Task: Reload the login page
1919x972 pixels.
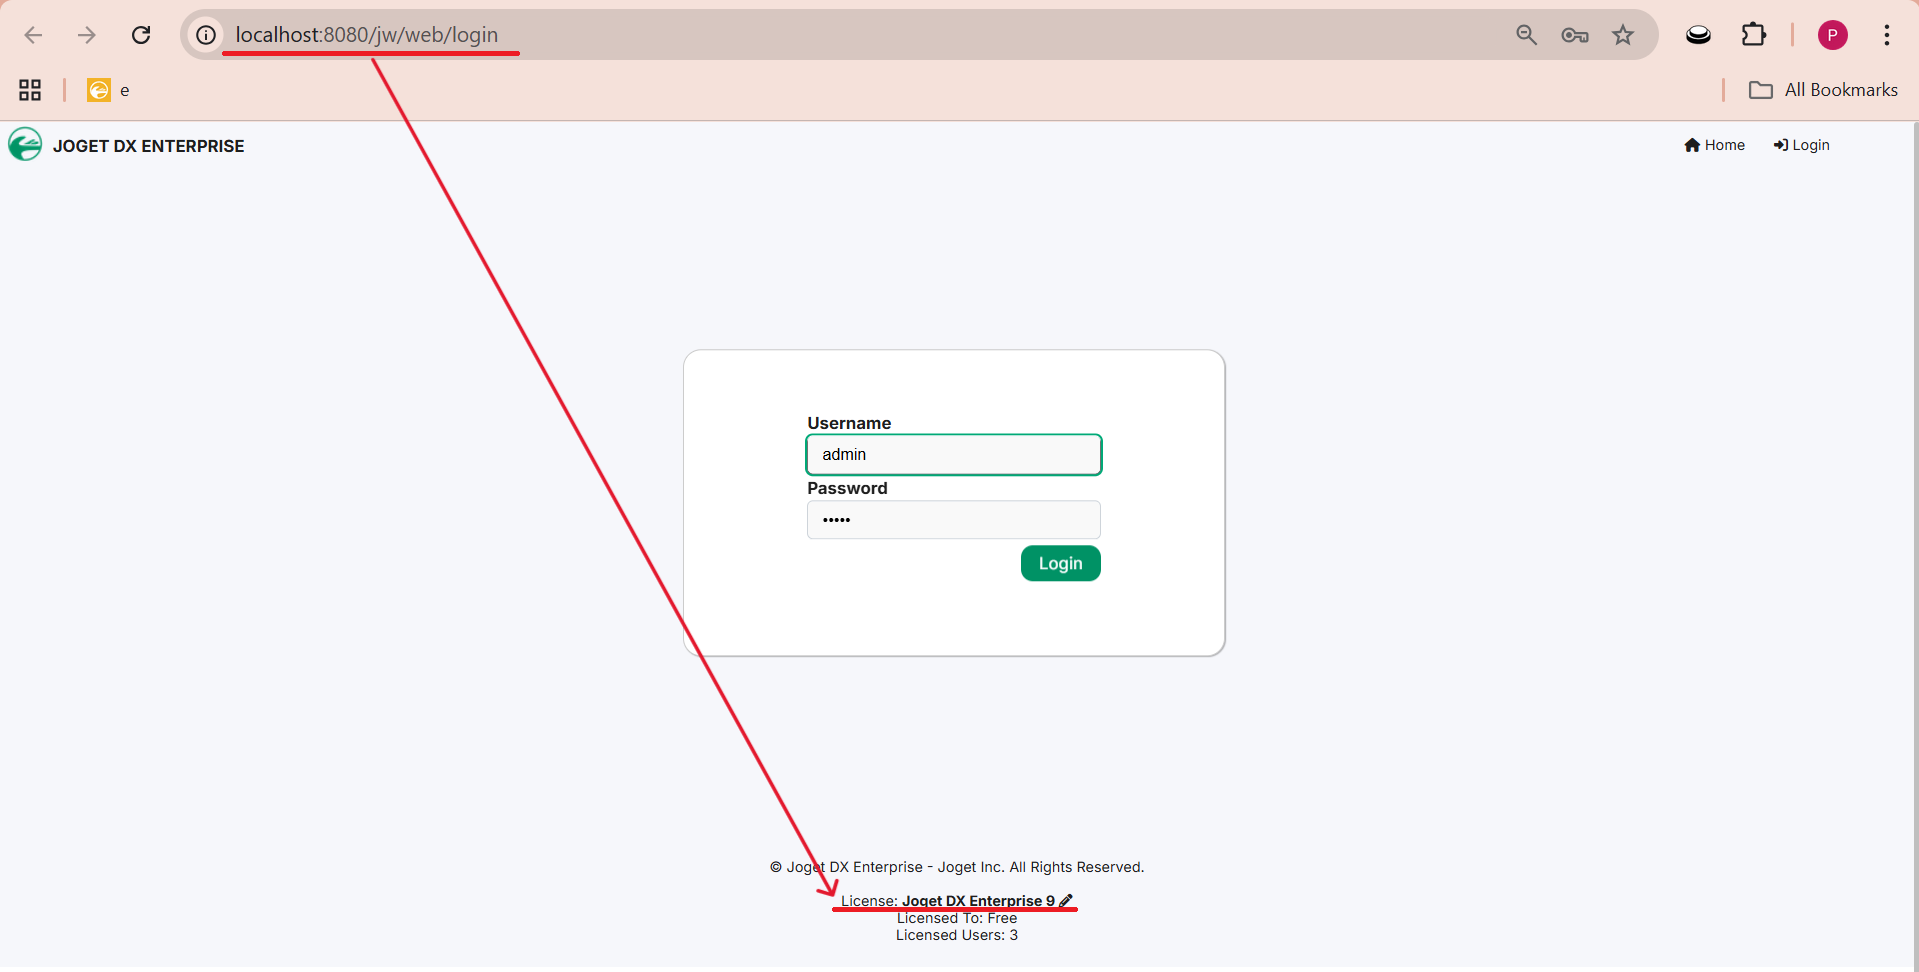Action: click(141, 35)
